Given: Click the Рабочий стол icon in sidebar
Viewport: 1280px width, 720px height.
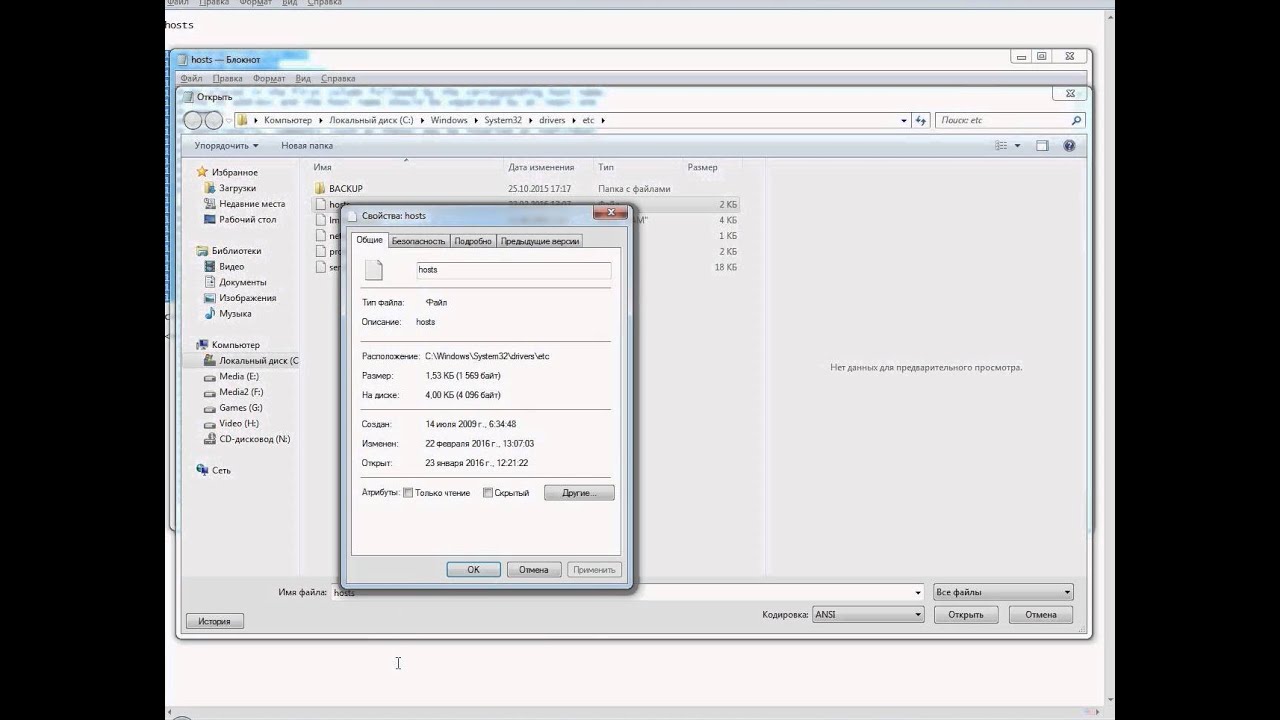Looking at the screenshot, I should 210,219.
